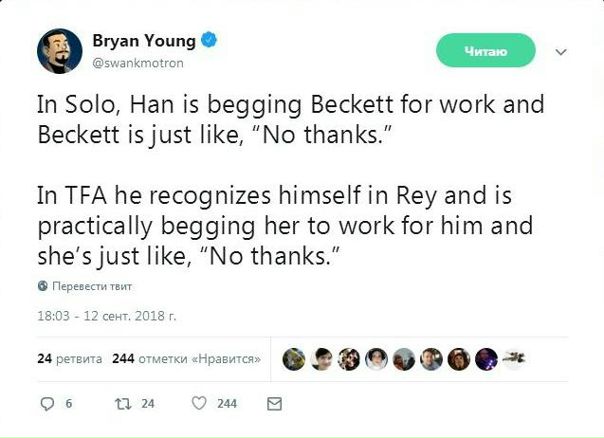Click the third avatar in likers row
This screenshot has height=438, width=604.
349,359
